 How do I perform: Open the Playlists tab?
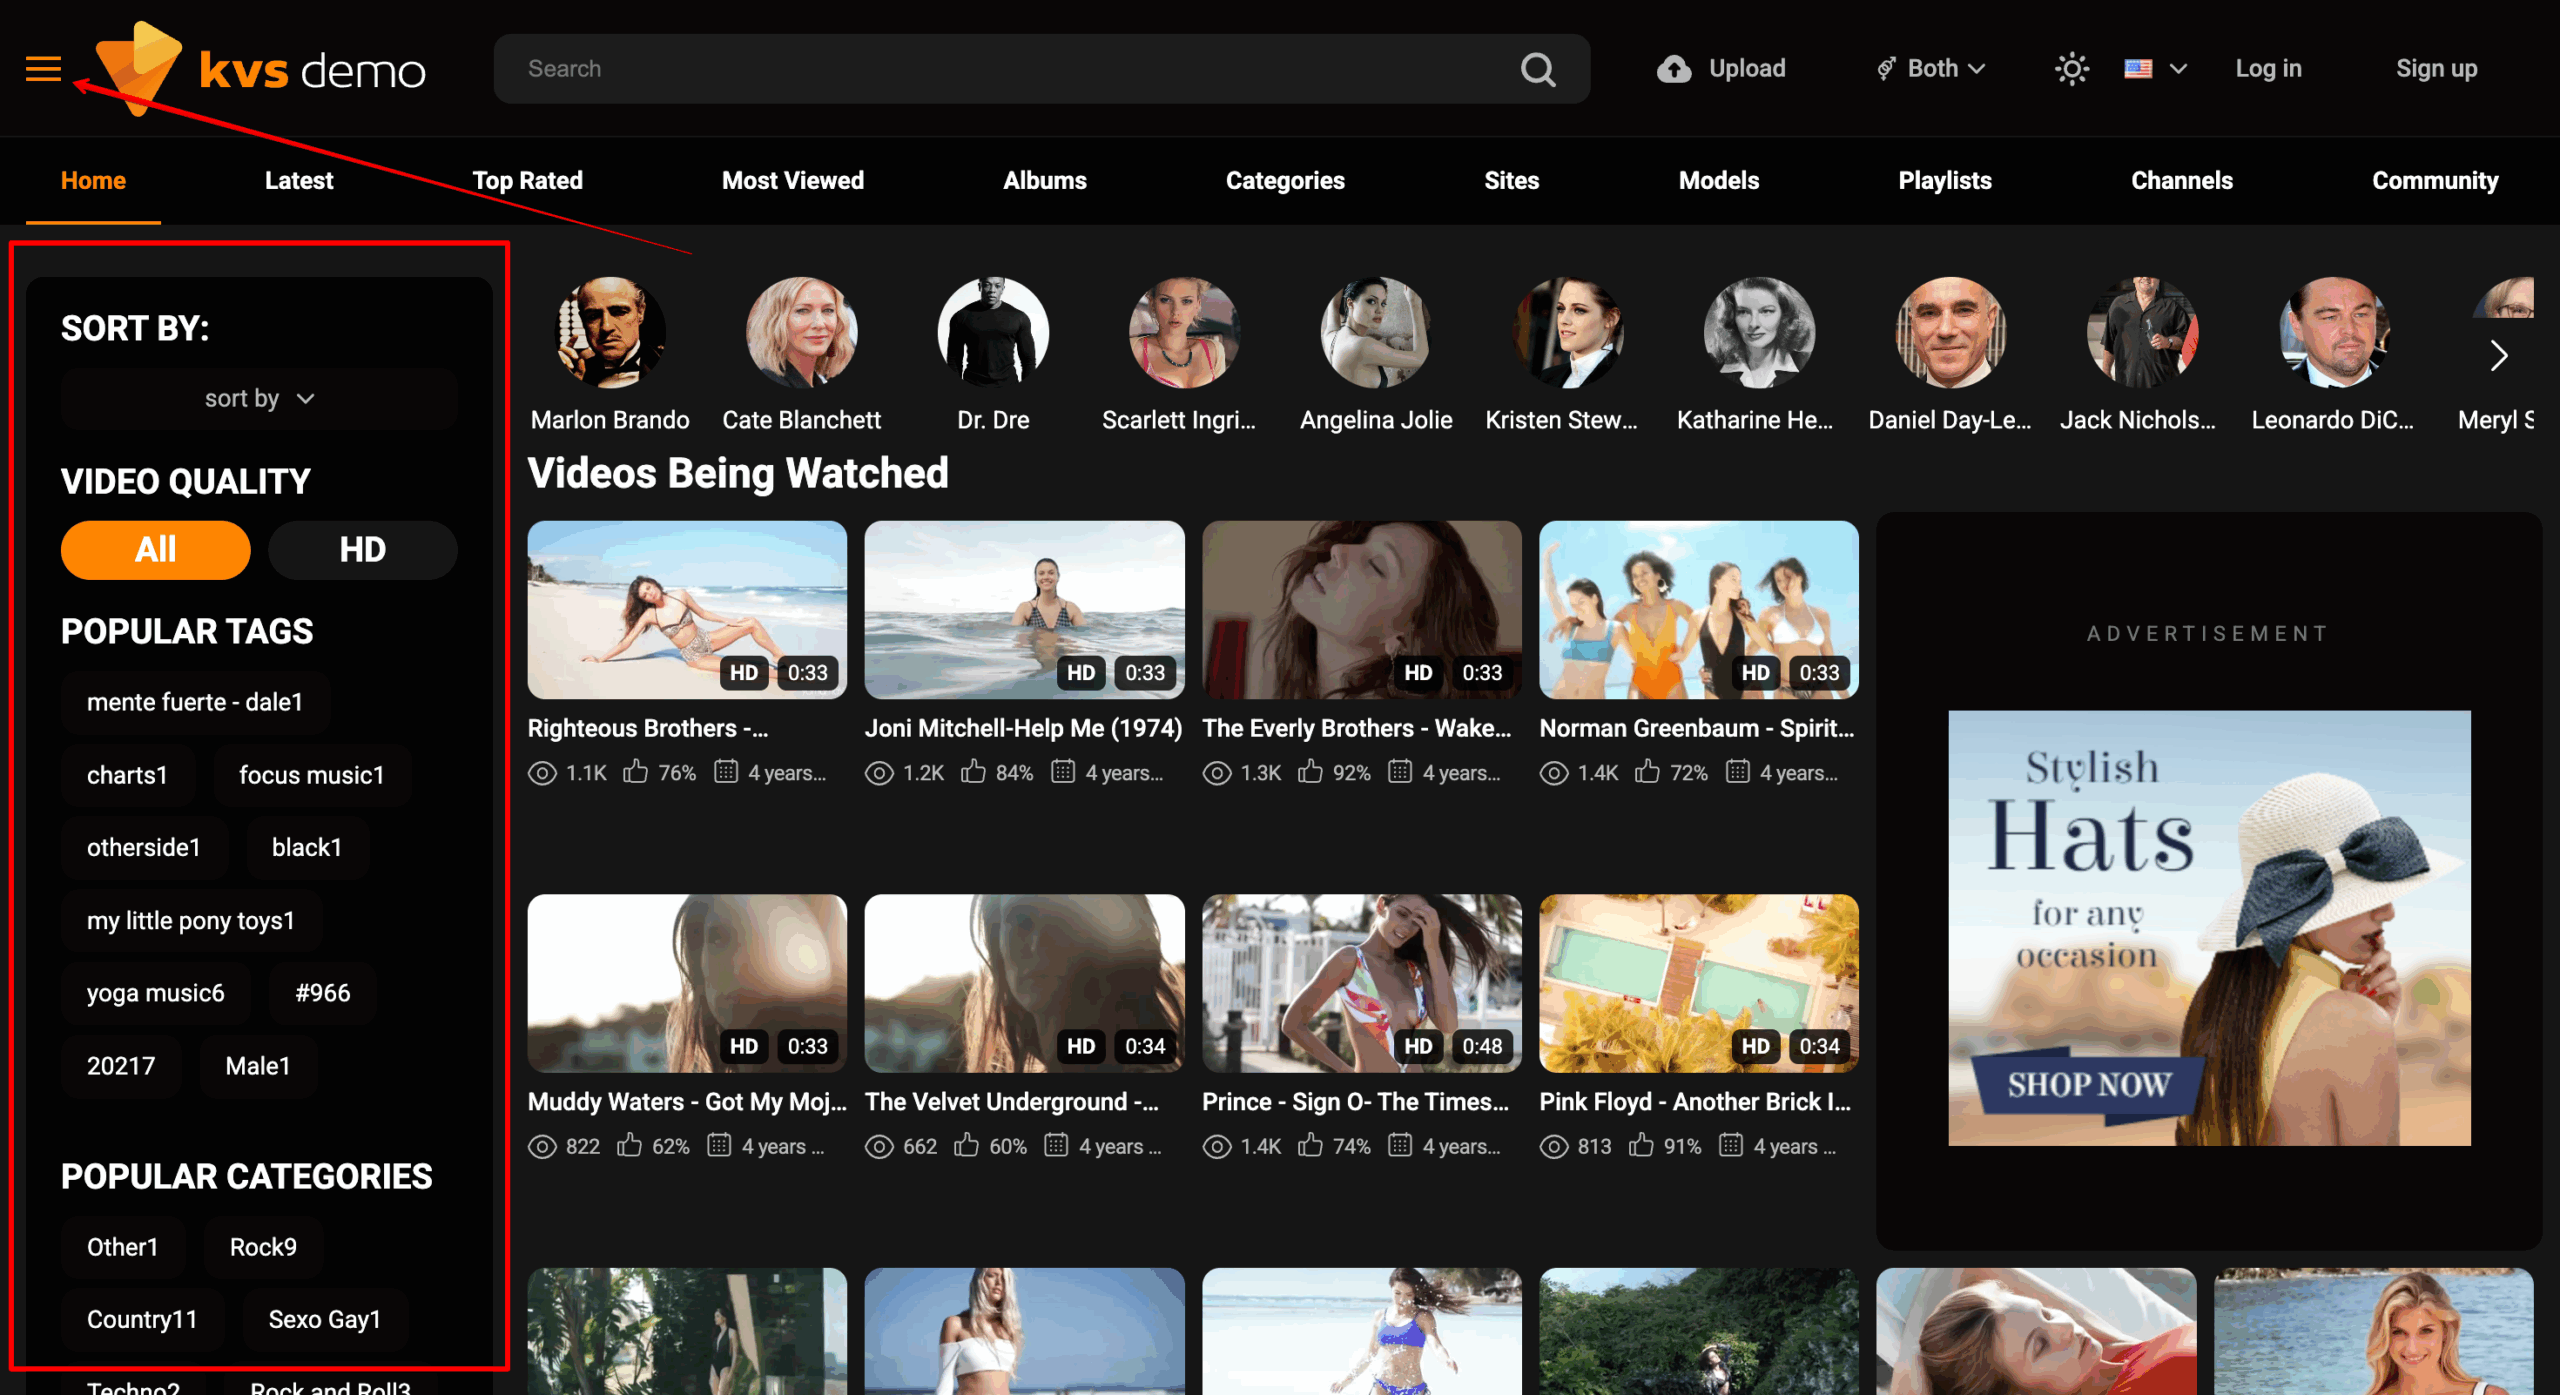point(1944,181)
